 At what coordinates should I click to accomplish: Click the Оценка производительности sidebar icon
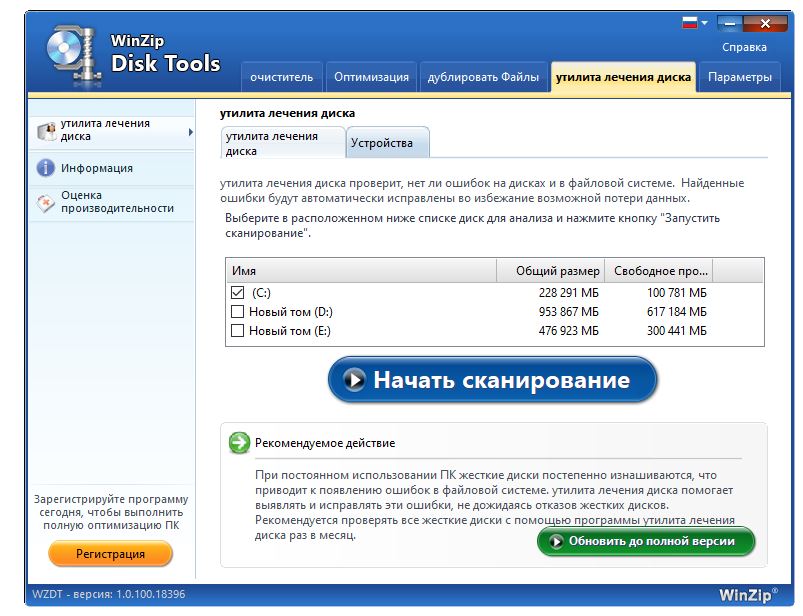46,203
